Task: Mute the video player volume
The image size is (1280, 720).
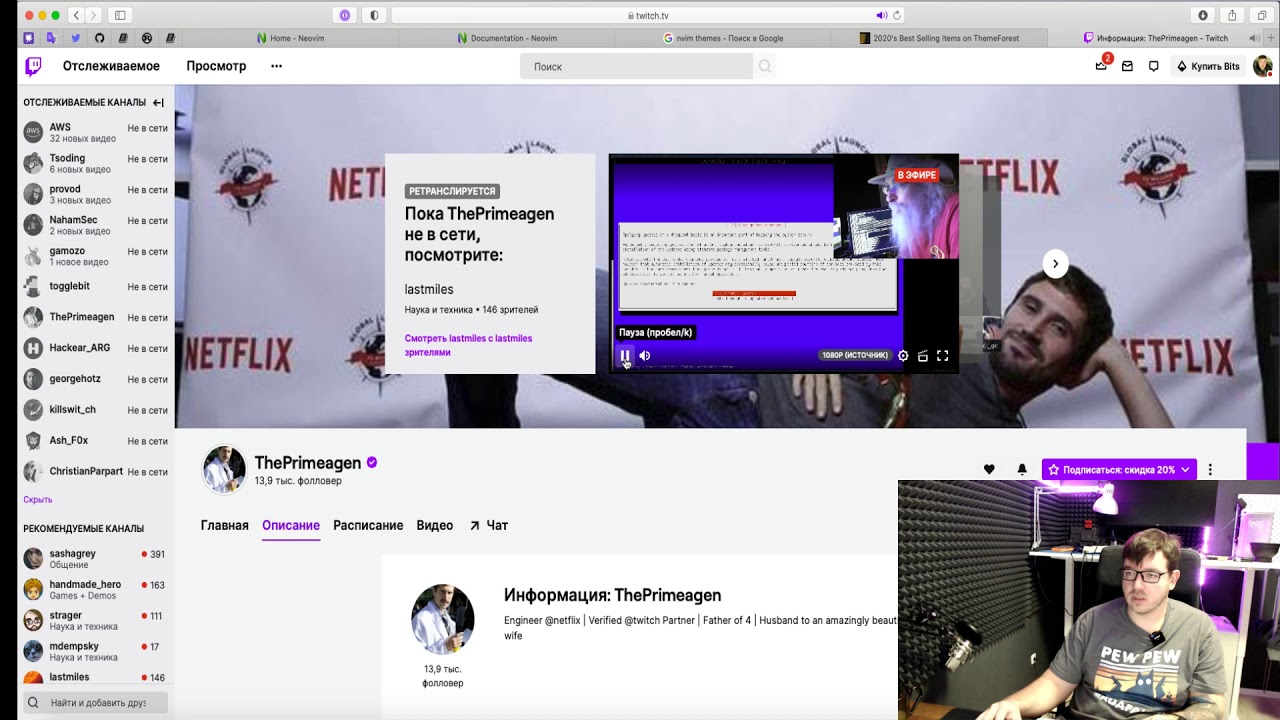Action: pos(645,355)
